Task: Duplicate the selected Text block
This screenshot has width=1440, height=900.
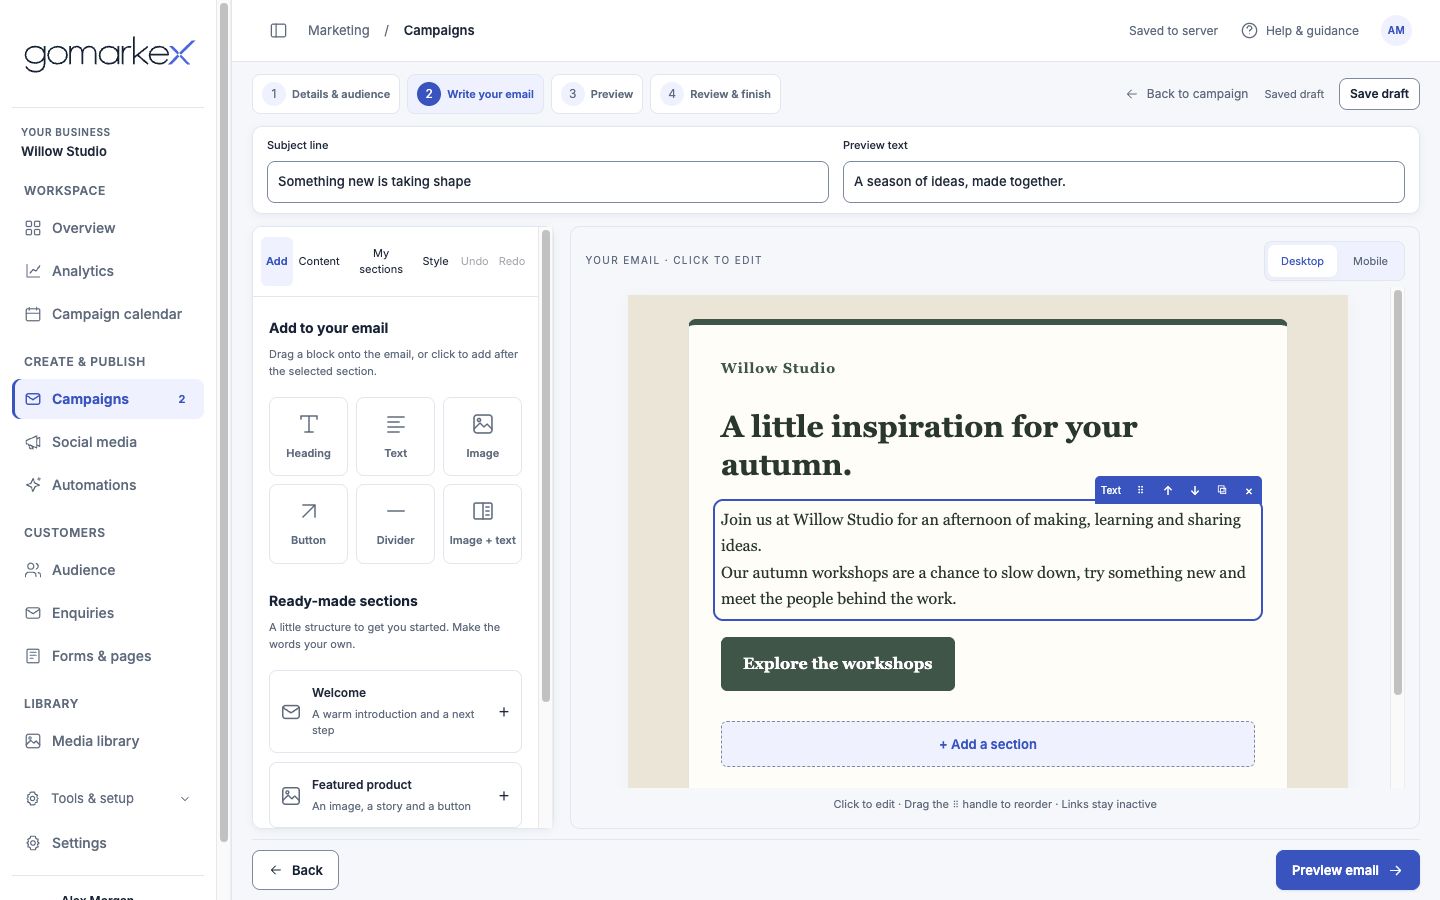Action: [x=1221, y=490]
